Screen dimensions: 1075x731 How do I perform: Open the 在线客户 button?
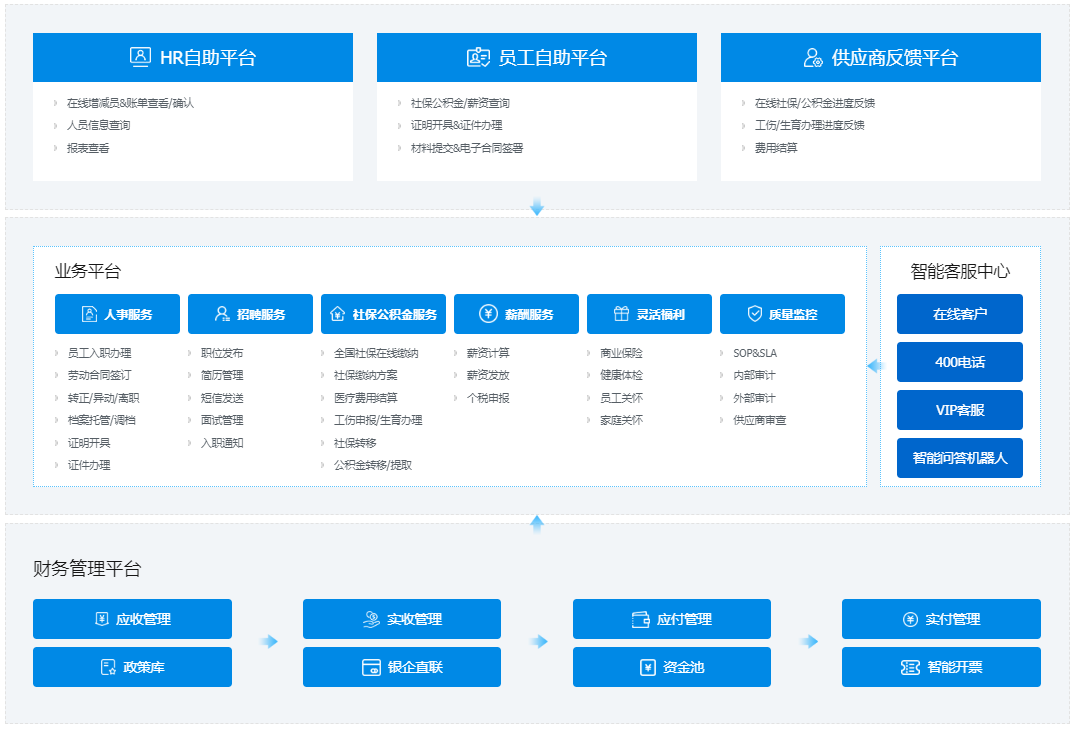point(959,314)
